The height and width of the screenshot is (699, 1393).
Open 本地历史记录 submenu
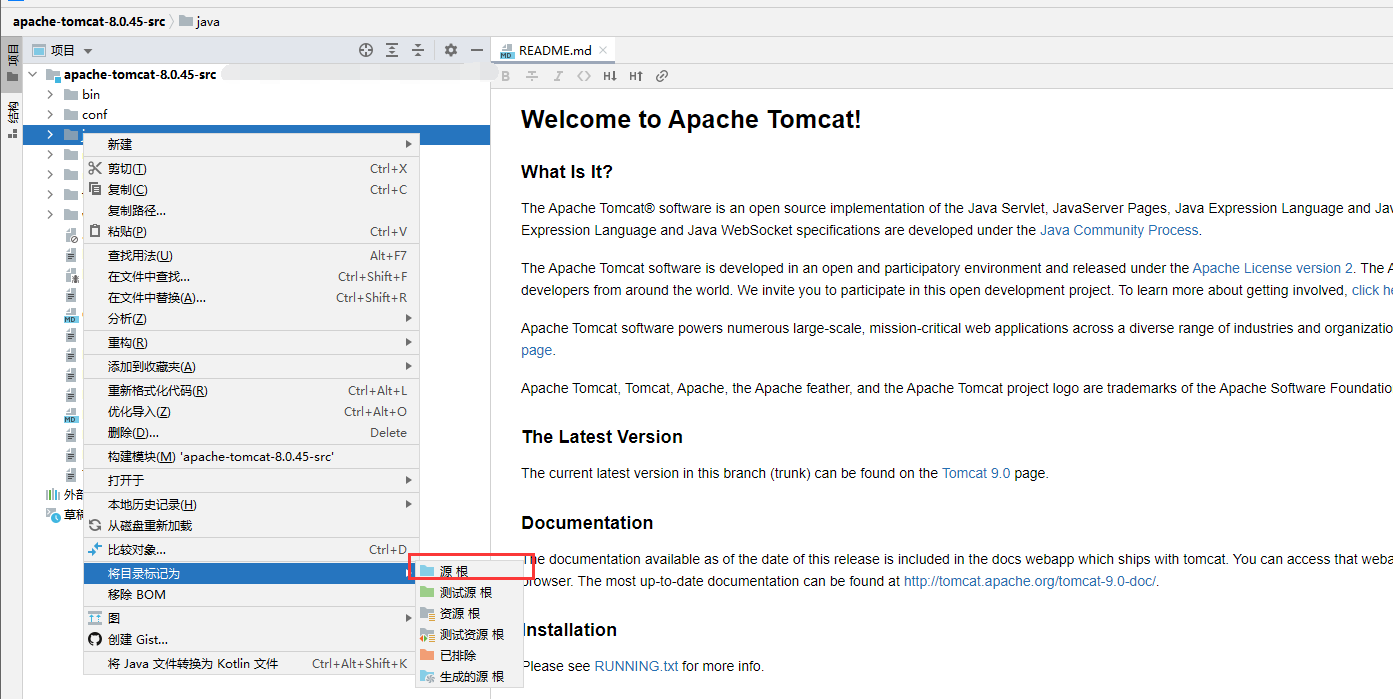pyautogui.click(x=251, y=504)
